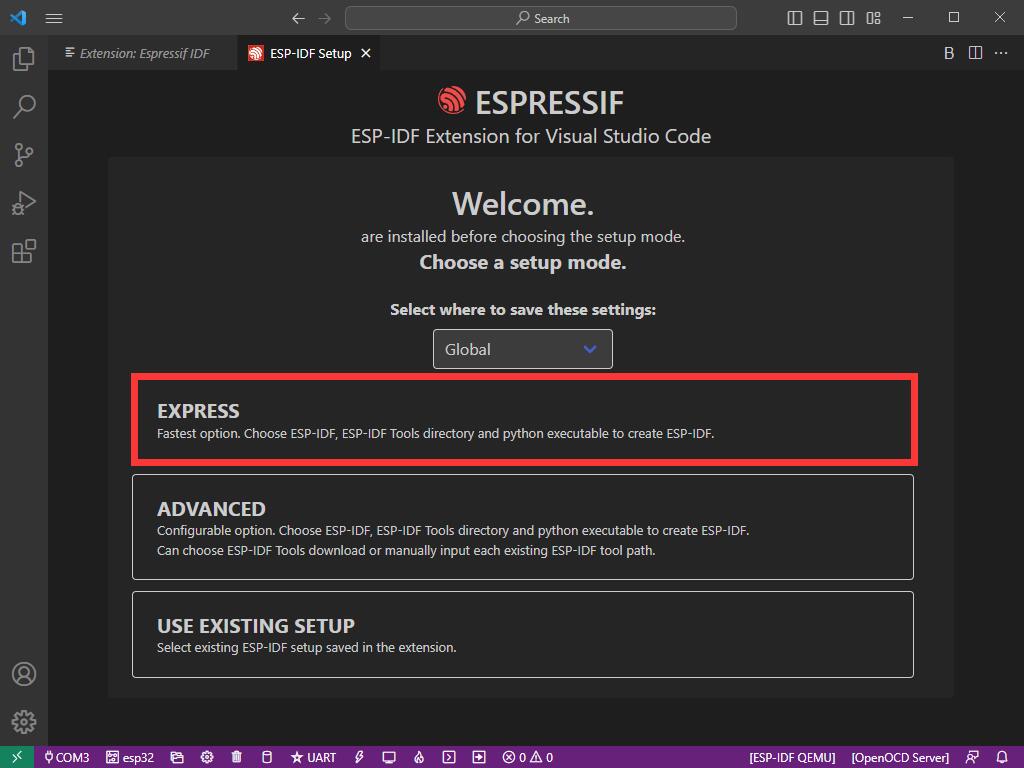This screenshot has height=768, width=1024.
Task: Open the editor more actions ellipsis menu
Action: (1000, 53)
